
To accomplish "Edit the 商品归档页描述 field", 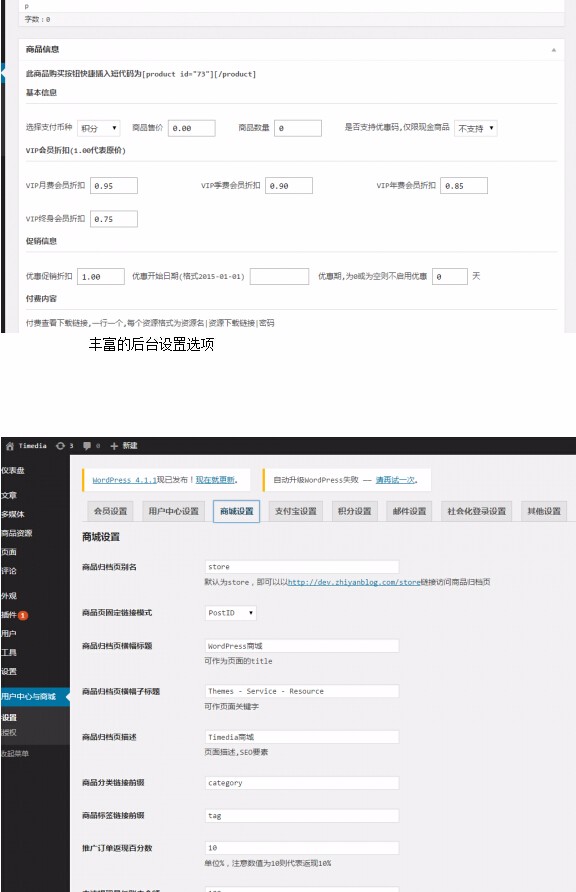I will [x=302, y=737].
